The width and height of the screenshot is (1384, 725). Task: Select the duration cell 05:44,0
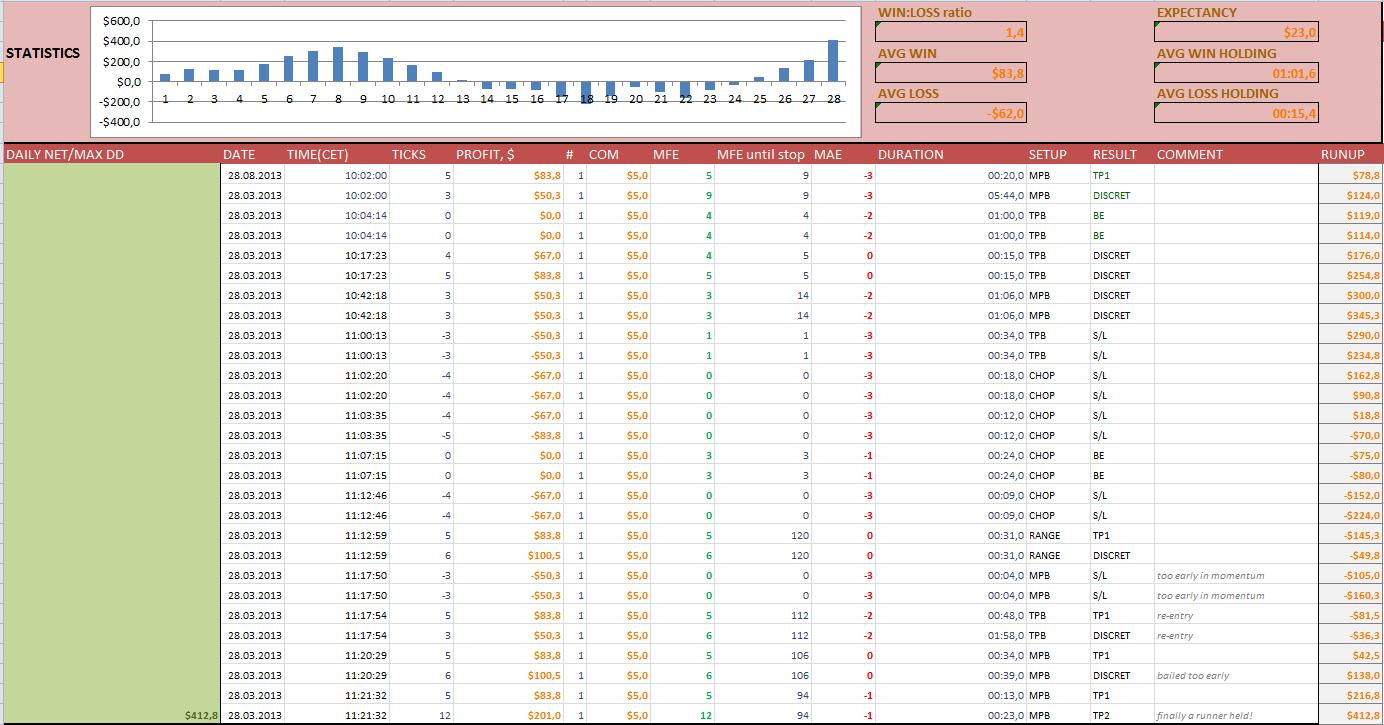(951, 195)
